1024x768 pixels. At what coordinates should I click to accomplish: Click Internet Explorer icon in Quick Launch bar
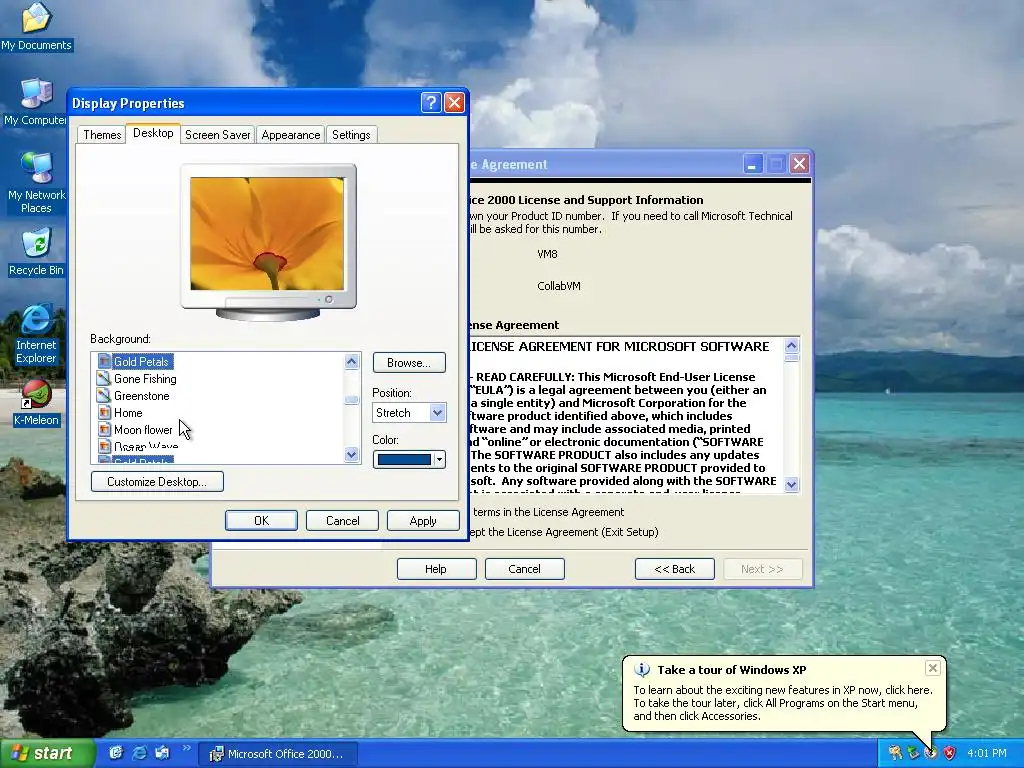click(139, 753)
